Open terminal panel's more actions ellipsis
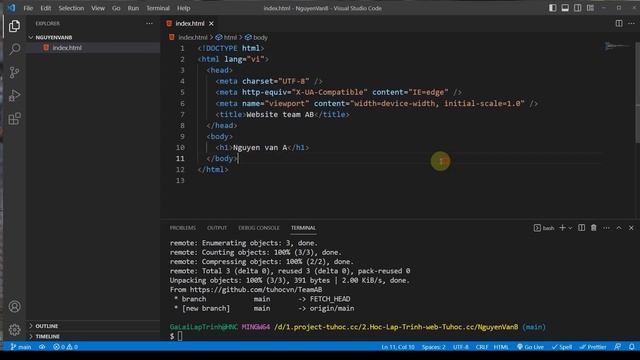 coord(607,228)
